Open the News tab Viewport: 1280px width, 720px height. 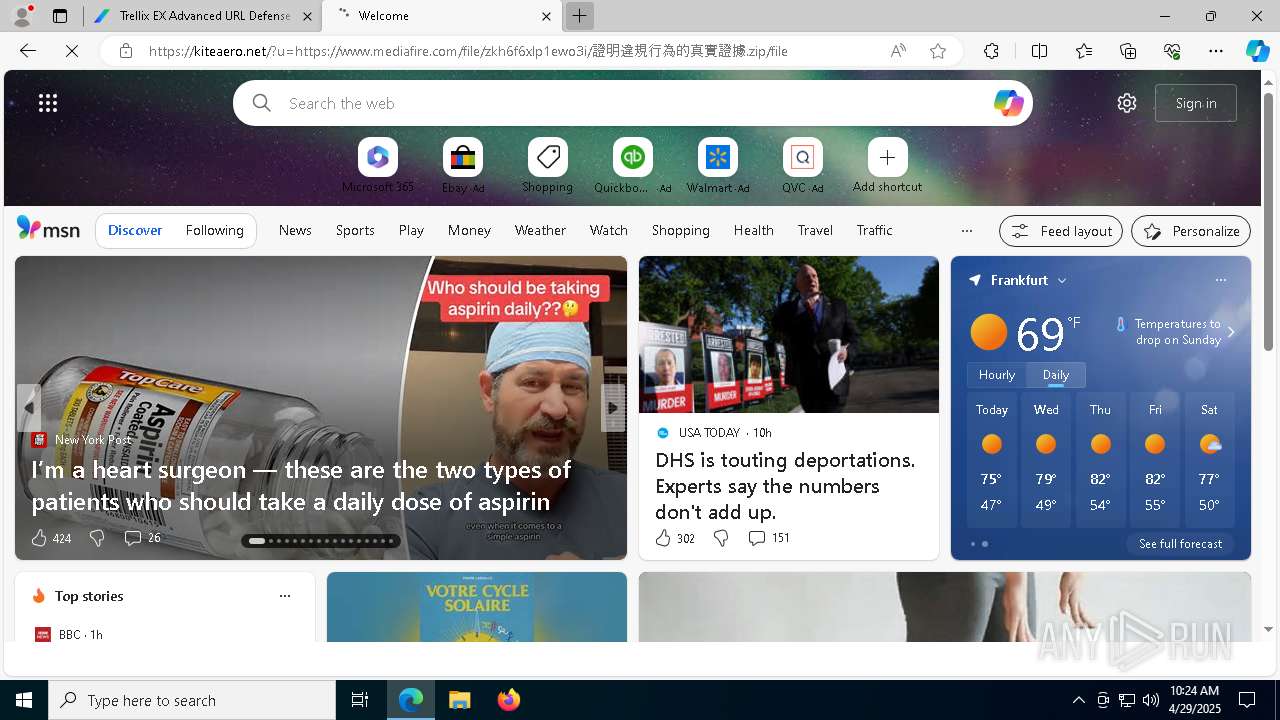click(x=295, y=230)
